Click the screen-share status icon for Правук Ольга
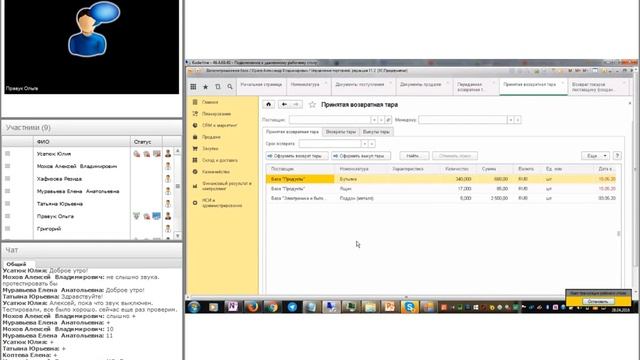The height and width of the screenshot is (360, 640). [x=156, y=216]
